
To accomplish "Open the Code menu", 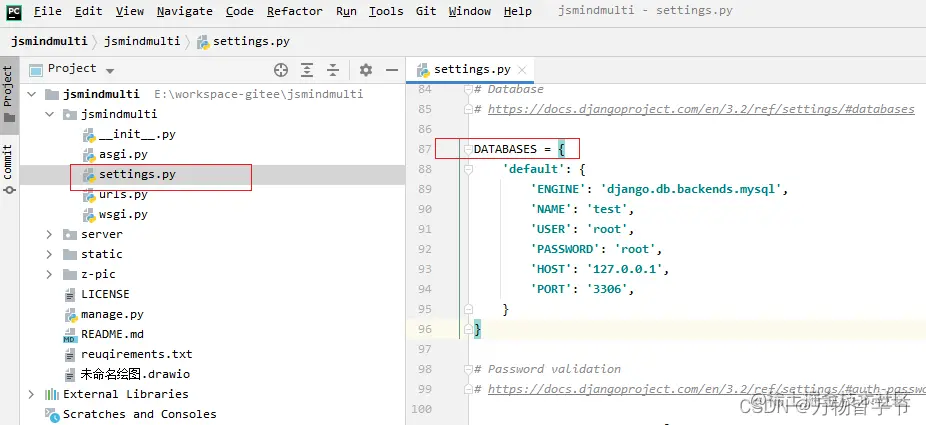I will pyautogui.click(x=240, y=11).
